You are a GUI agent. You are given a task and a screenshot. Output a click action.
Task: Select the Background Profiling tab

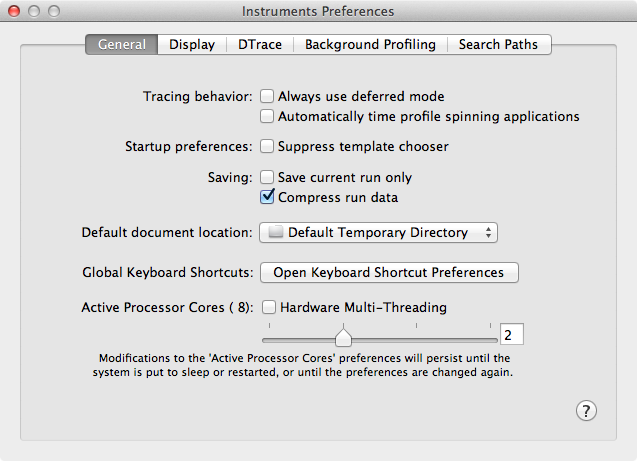tap(370, 44)
